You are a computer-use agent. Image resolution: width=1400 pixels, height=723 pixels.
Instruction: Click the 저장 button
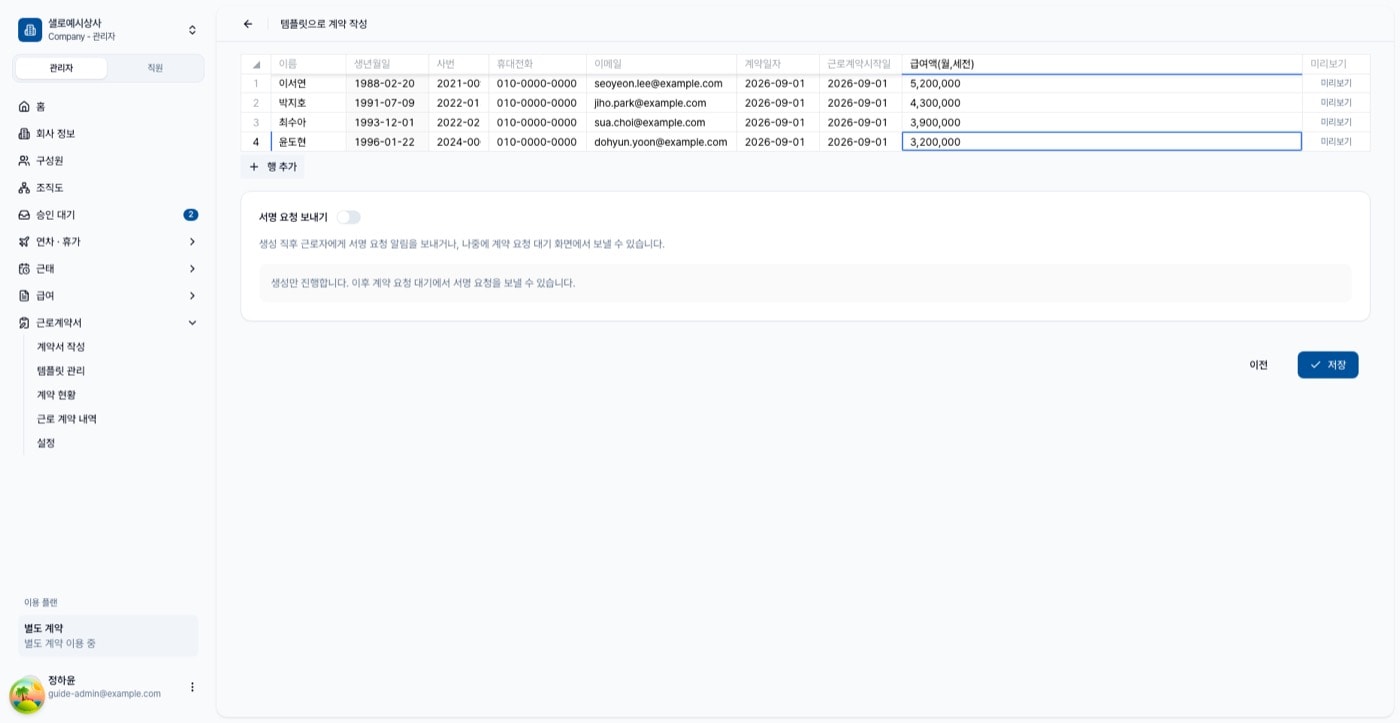(1328, 365)
